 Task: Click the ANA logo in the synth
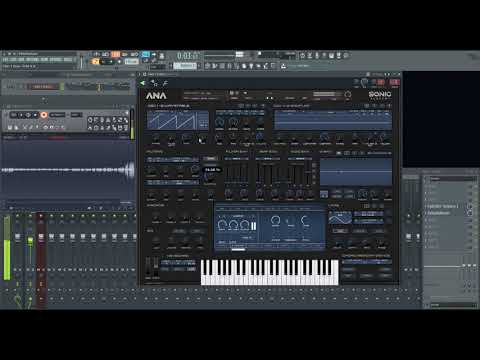point(156,96)
